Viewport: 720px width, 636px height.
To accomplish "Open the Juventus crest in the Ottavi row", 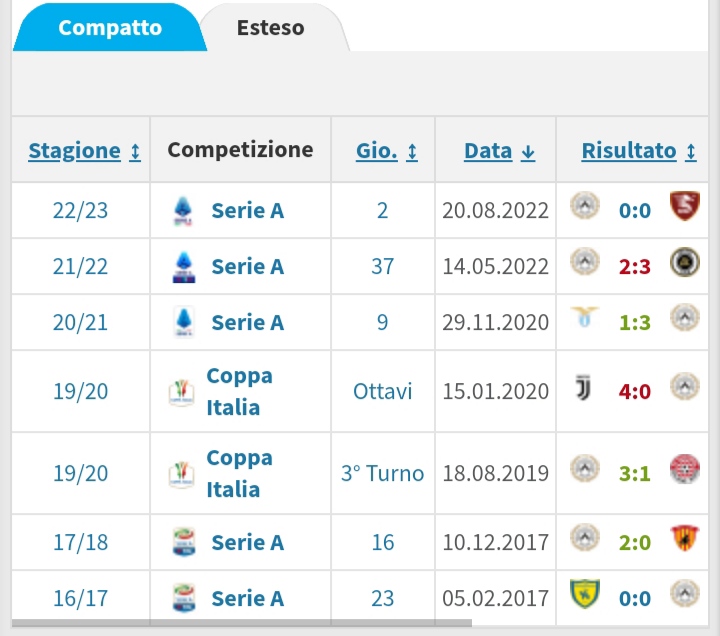I will (584, 390).
